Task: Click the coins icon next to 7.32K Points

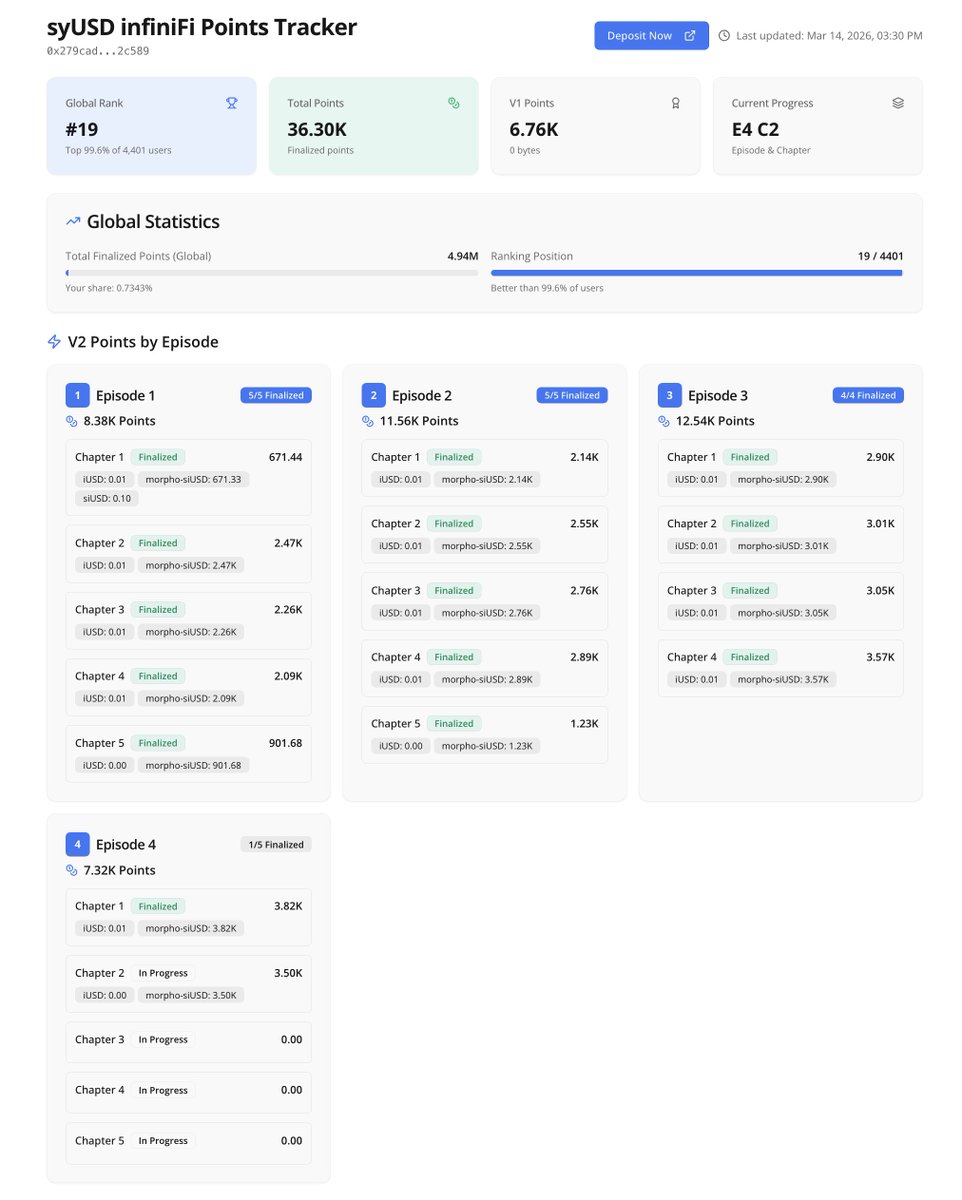Action: 72,870
